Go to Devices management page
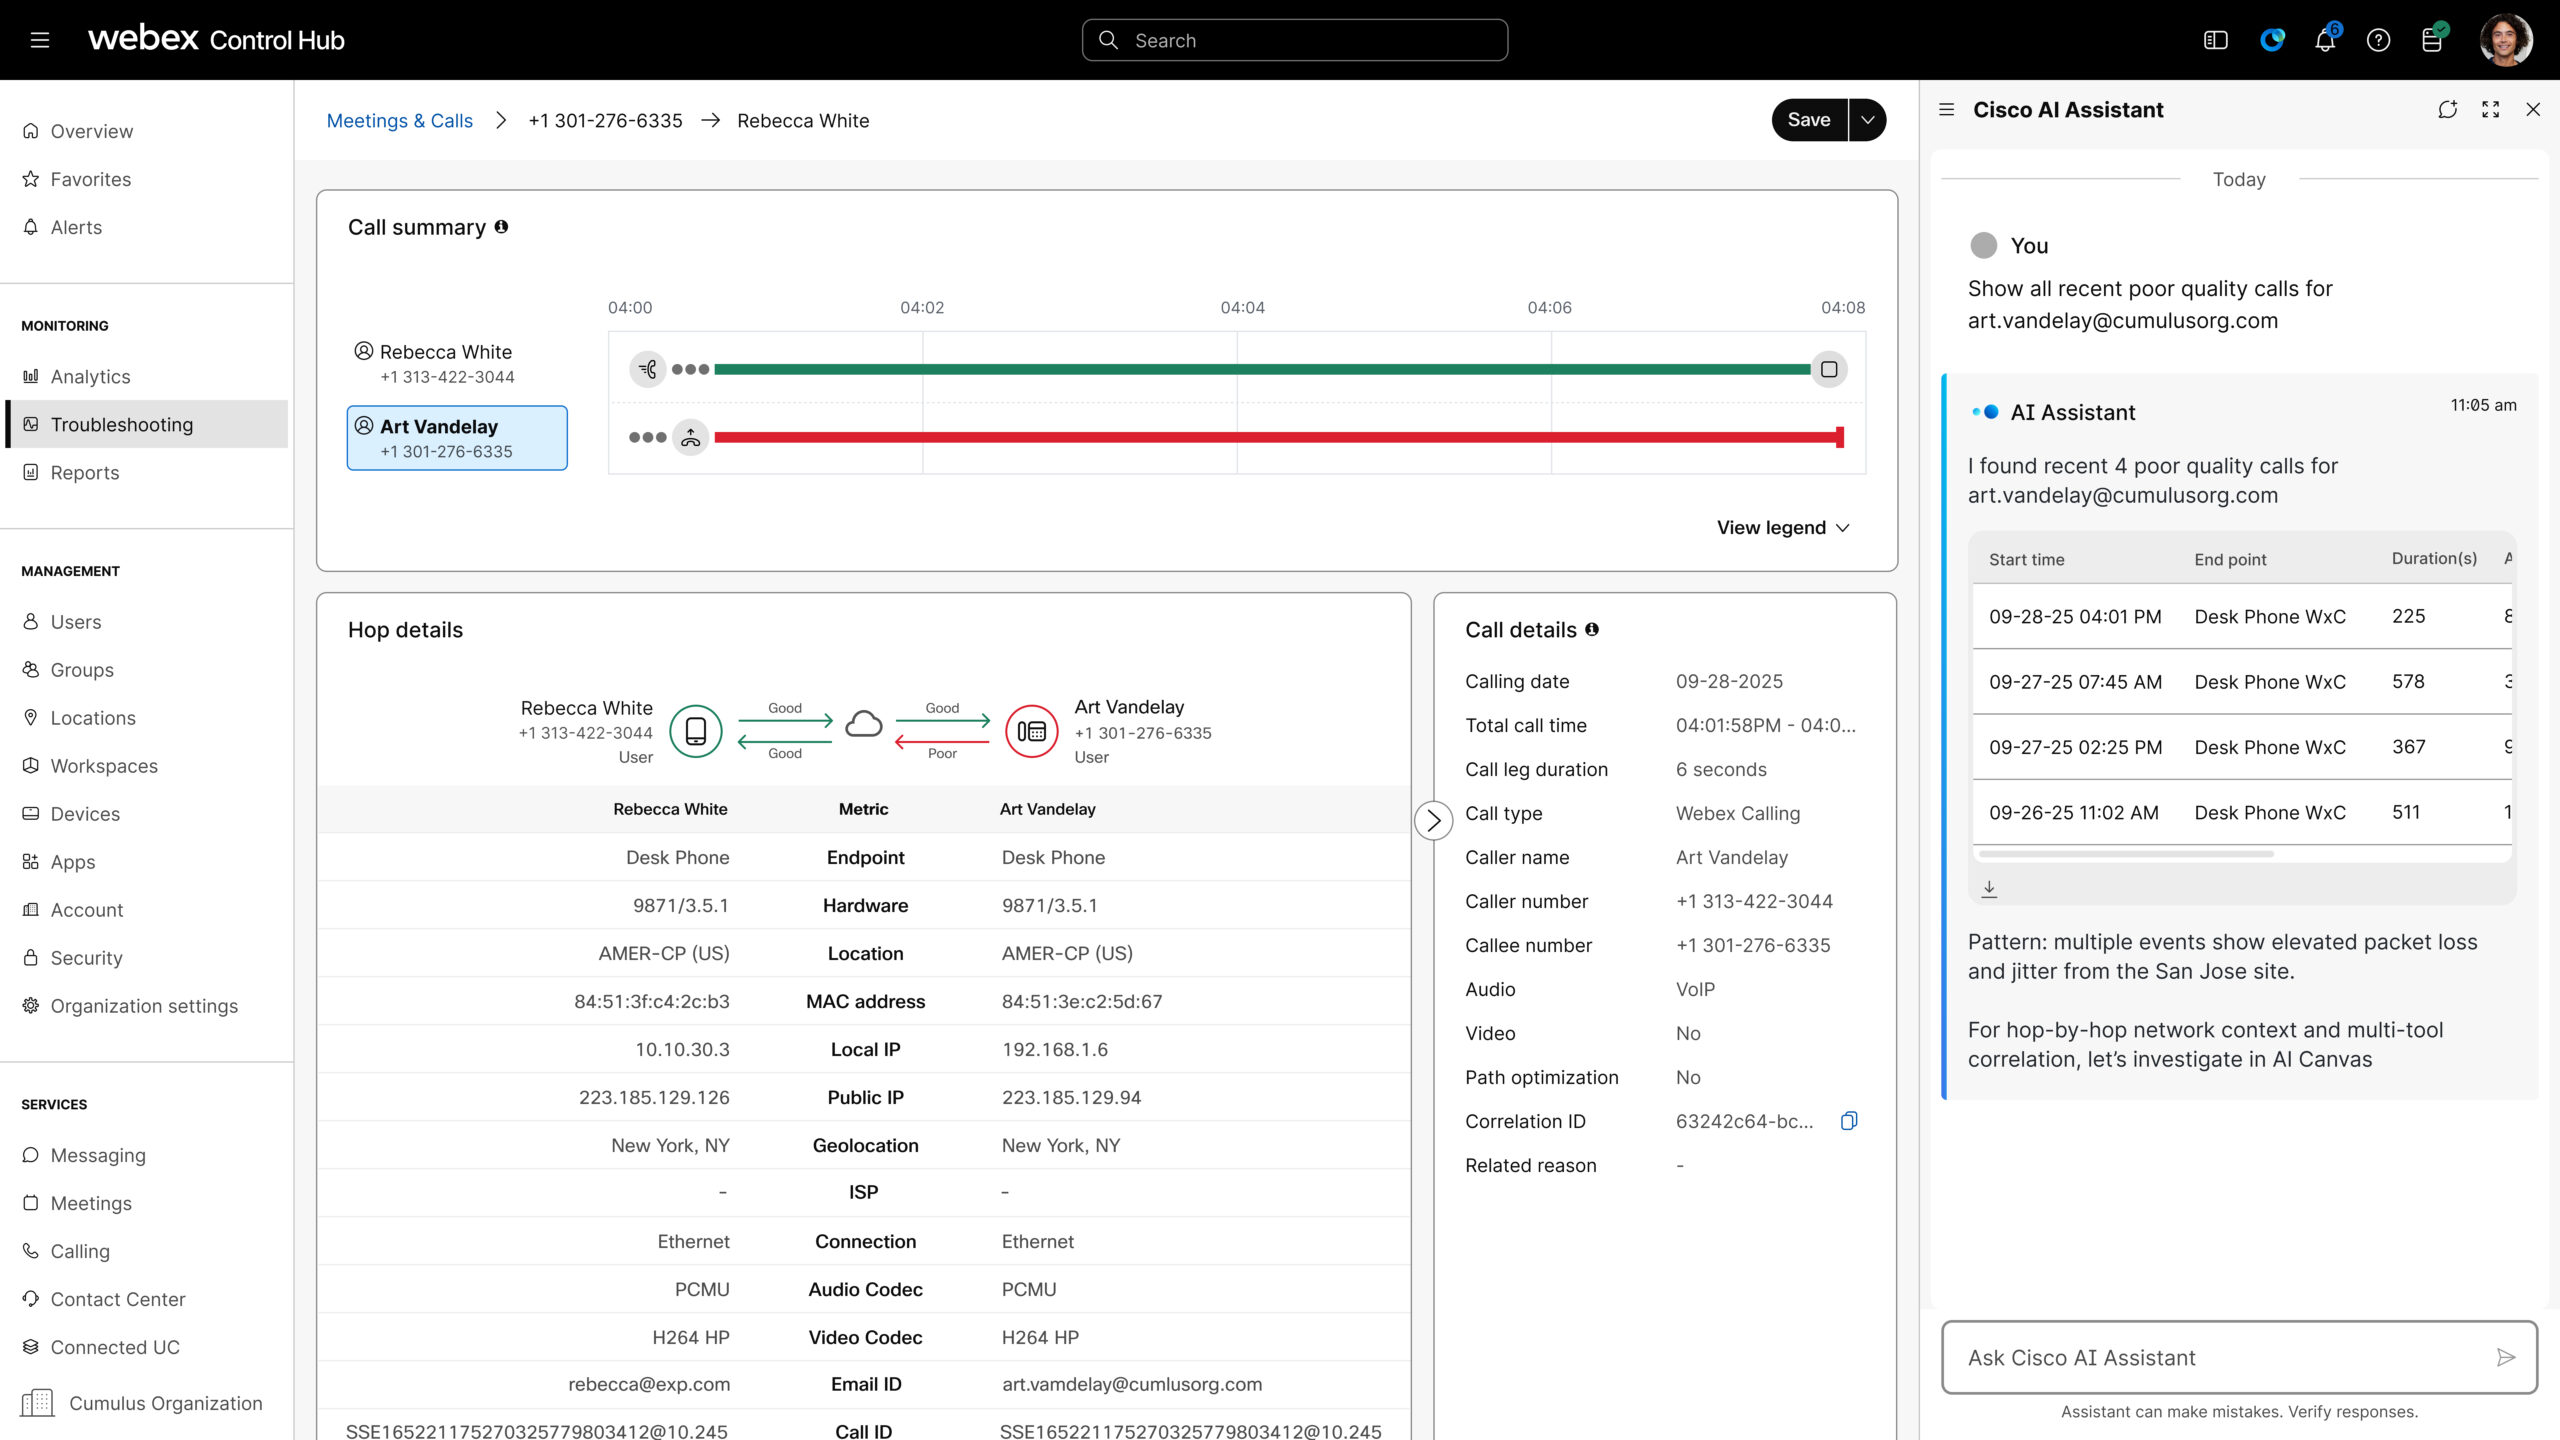Image resolution: width=2560 pixels, height=1440 pixels. pyautogui.click(x=85, y=814)
